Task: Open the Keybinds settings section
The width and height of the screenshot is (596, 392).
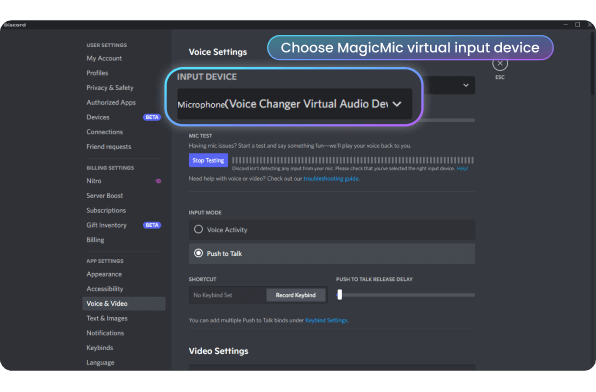Action: pos(100,348)
